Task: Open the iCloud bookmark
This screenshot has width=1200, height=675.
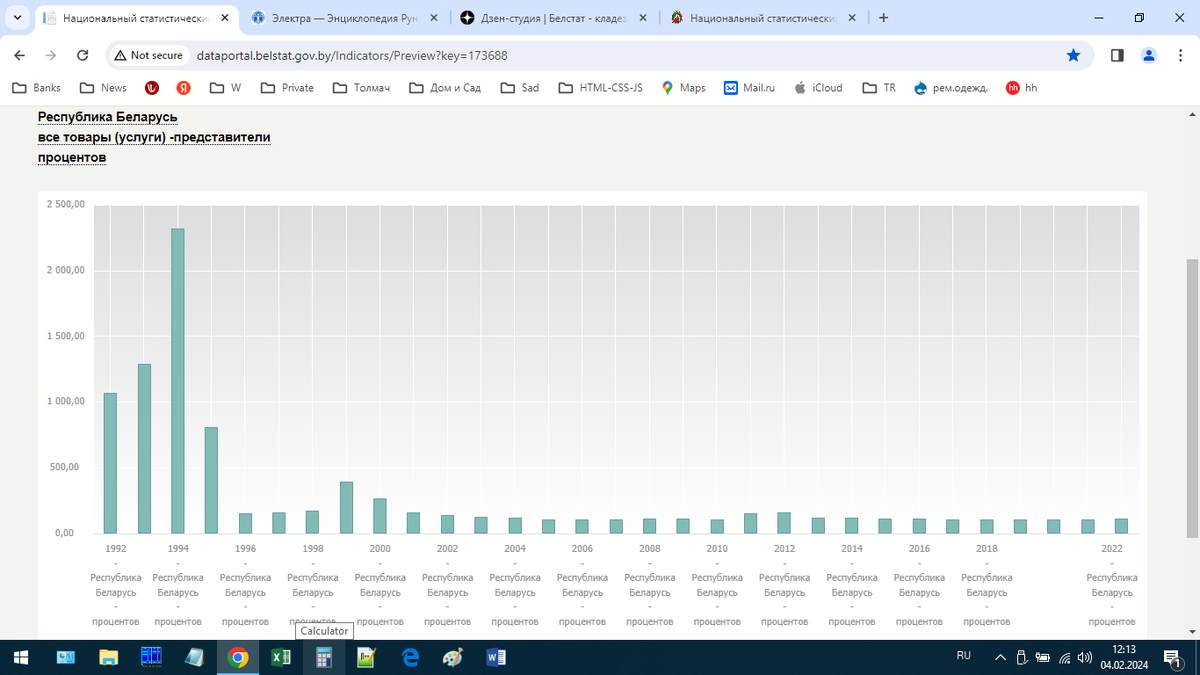Action: click(818, 88)
